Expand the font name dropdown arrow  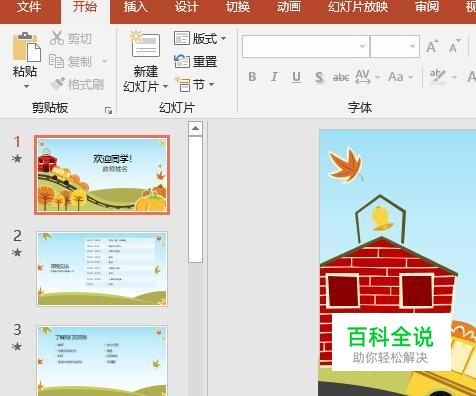tap(362, 46)
